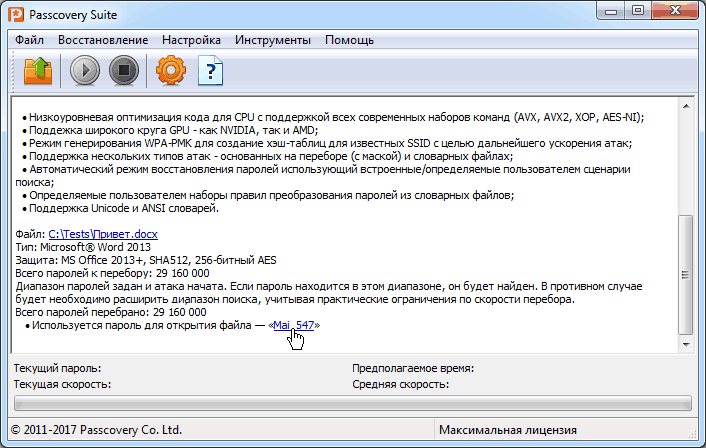The width and height of the screenshot is (706, 448).
Task: Open the help document icon with question mark
Action: coord(210,71)
